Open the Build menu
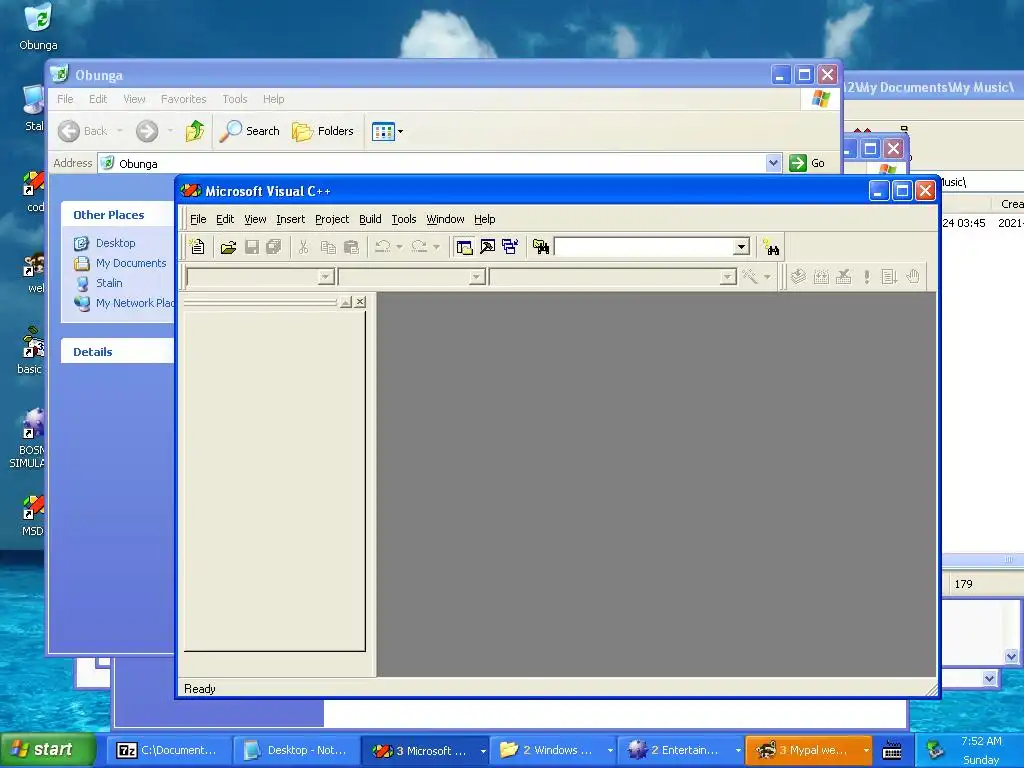 [x=370, y=219]
